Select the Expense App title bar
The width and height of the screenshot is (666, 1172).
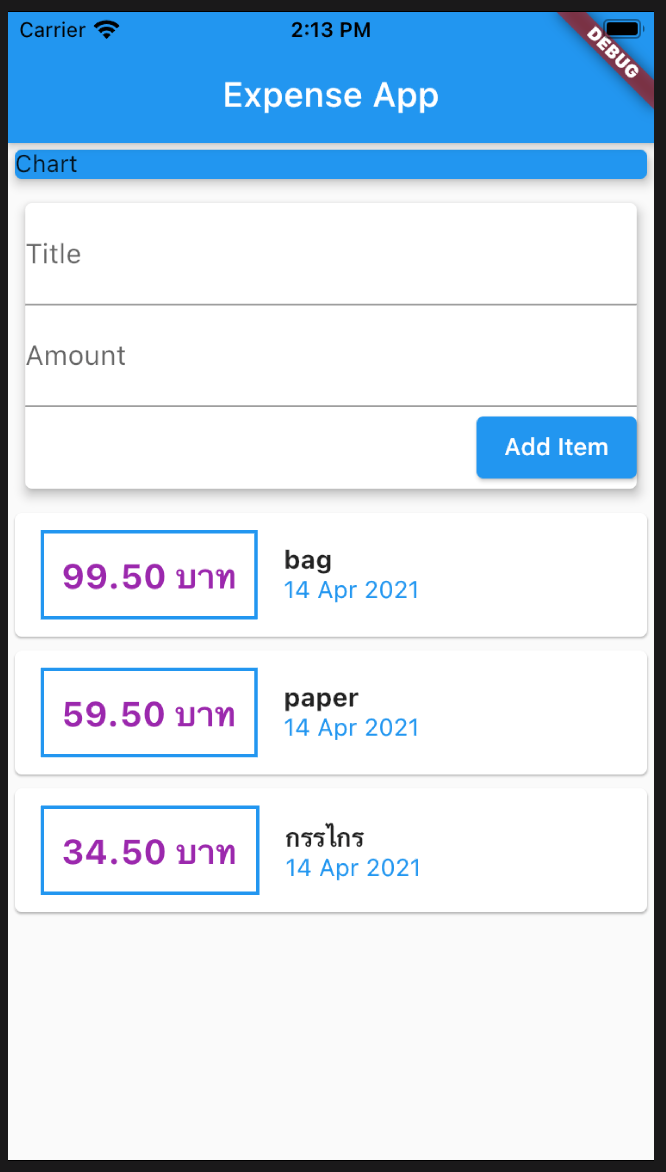tap(331, 95)
